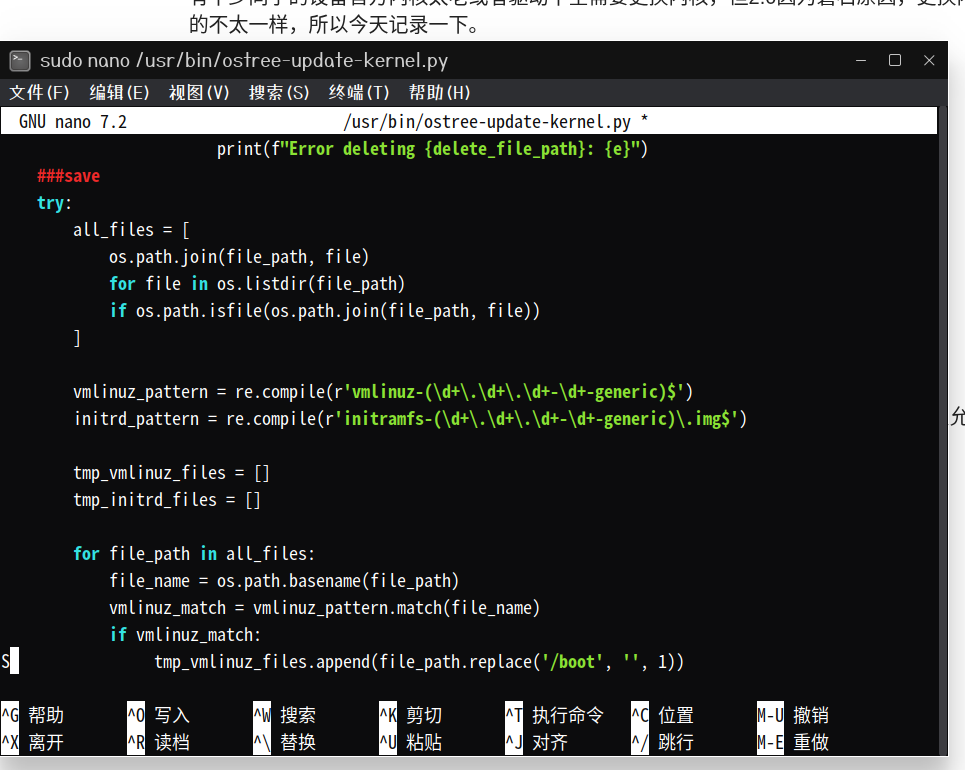Click the ^X 离开 exit shortcut

[33, 743]
